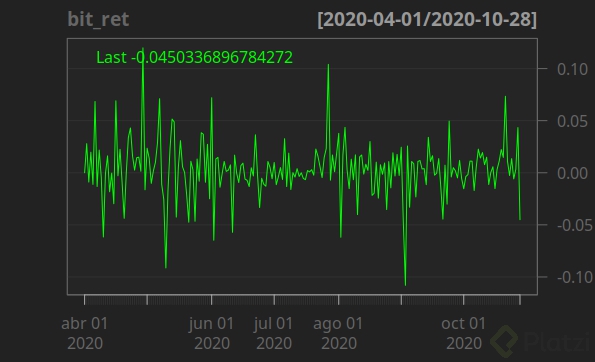Image resolution: width=595 pixels, height=362 pixels.
Task: Click the 0.05 y-axis label
Action: tap(572, 121)
